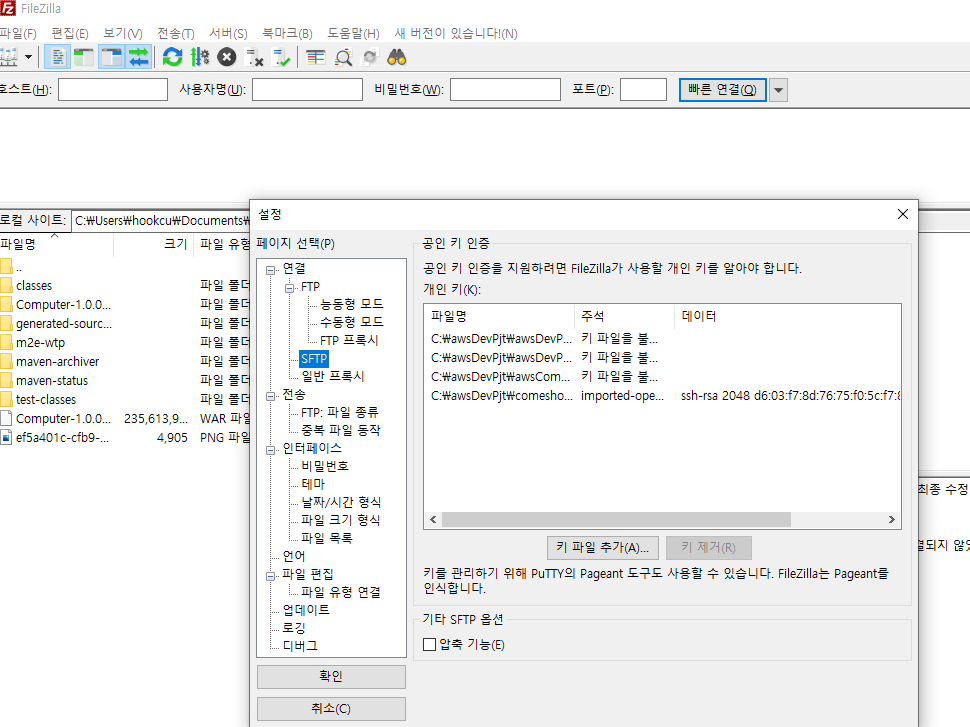
Task: Click reconnect to last server icon
Action: (x=281, y=58)
